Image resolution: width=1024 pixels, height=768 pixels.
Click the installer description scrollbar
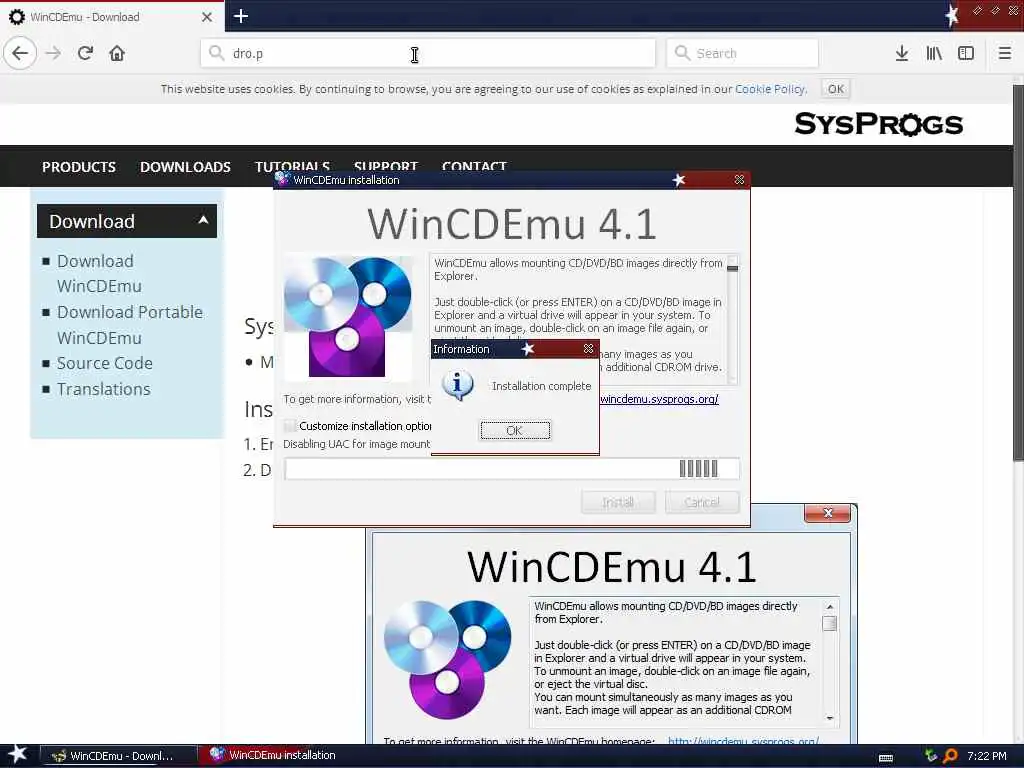(733, 319)
